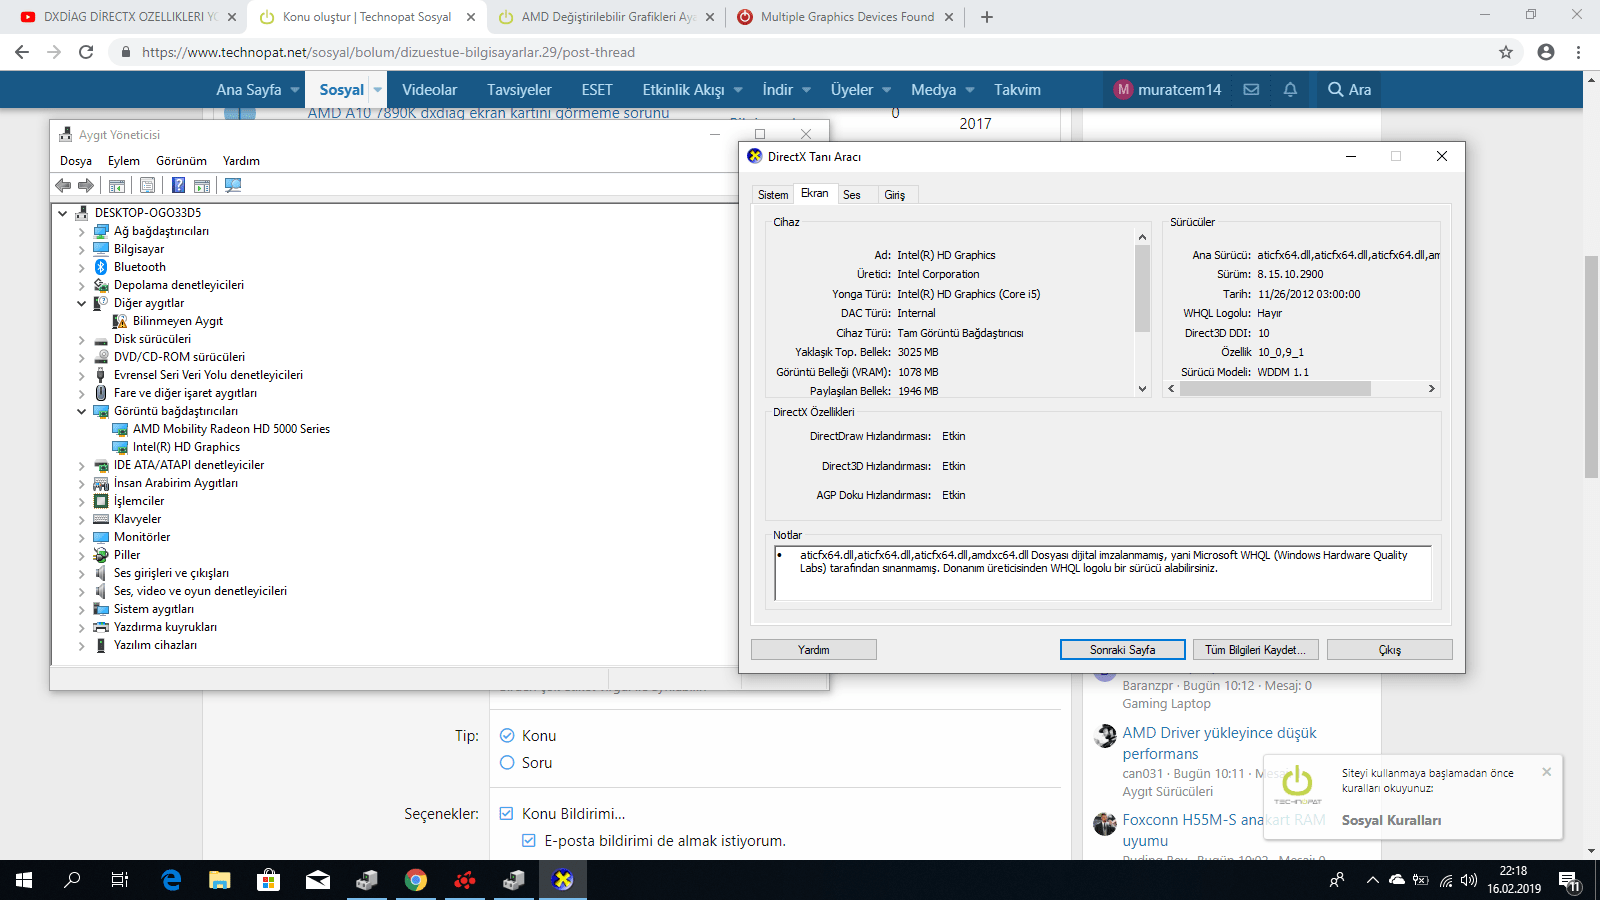The image size is (1600, 900).
Task: Click the monitor scan-hardware icon in Aygıt Yöneticisi toolbar
Action: click(233, 185)
